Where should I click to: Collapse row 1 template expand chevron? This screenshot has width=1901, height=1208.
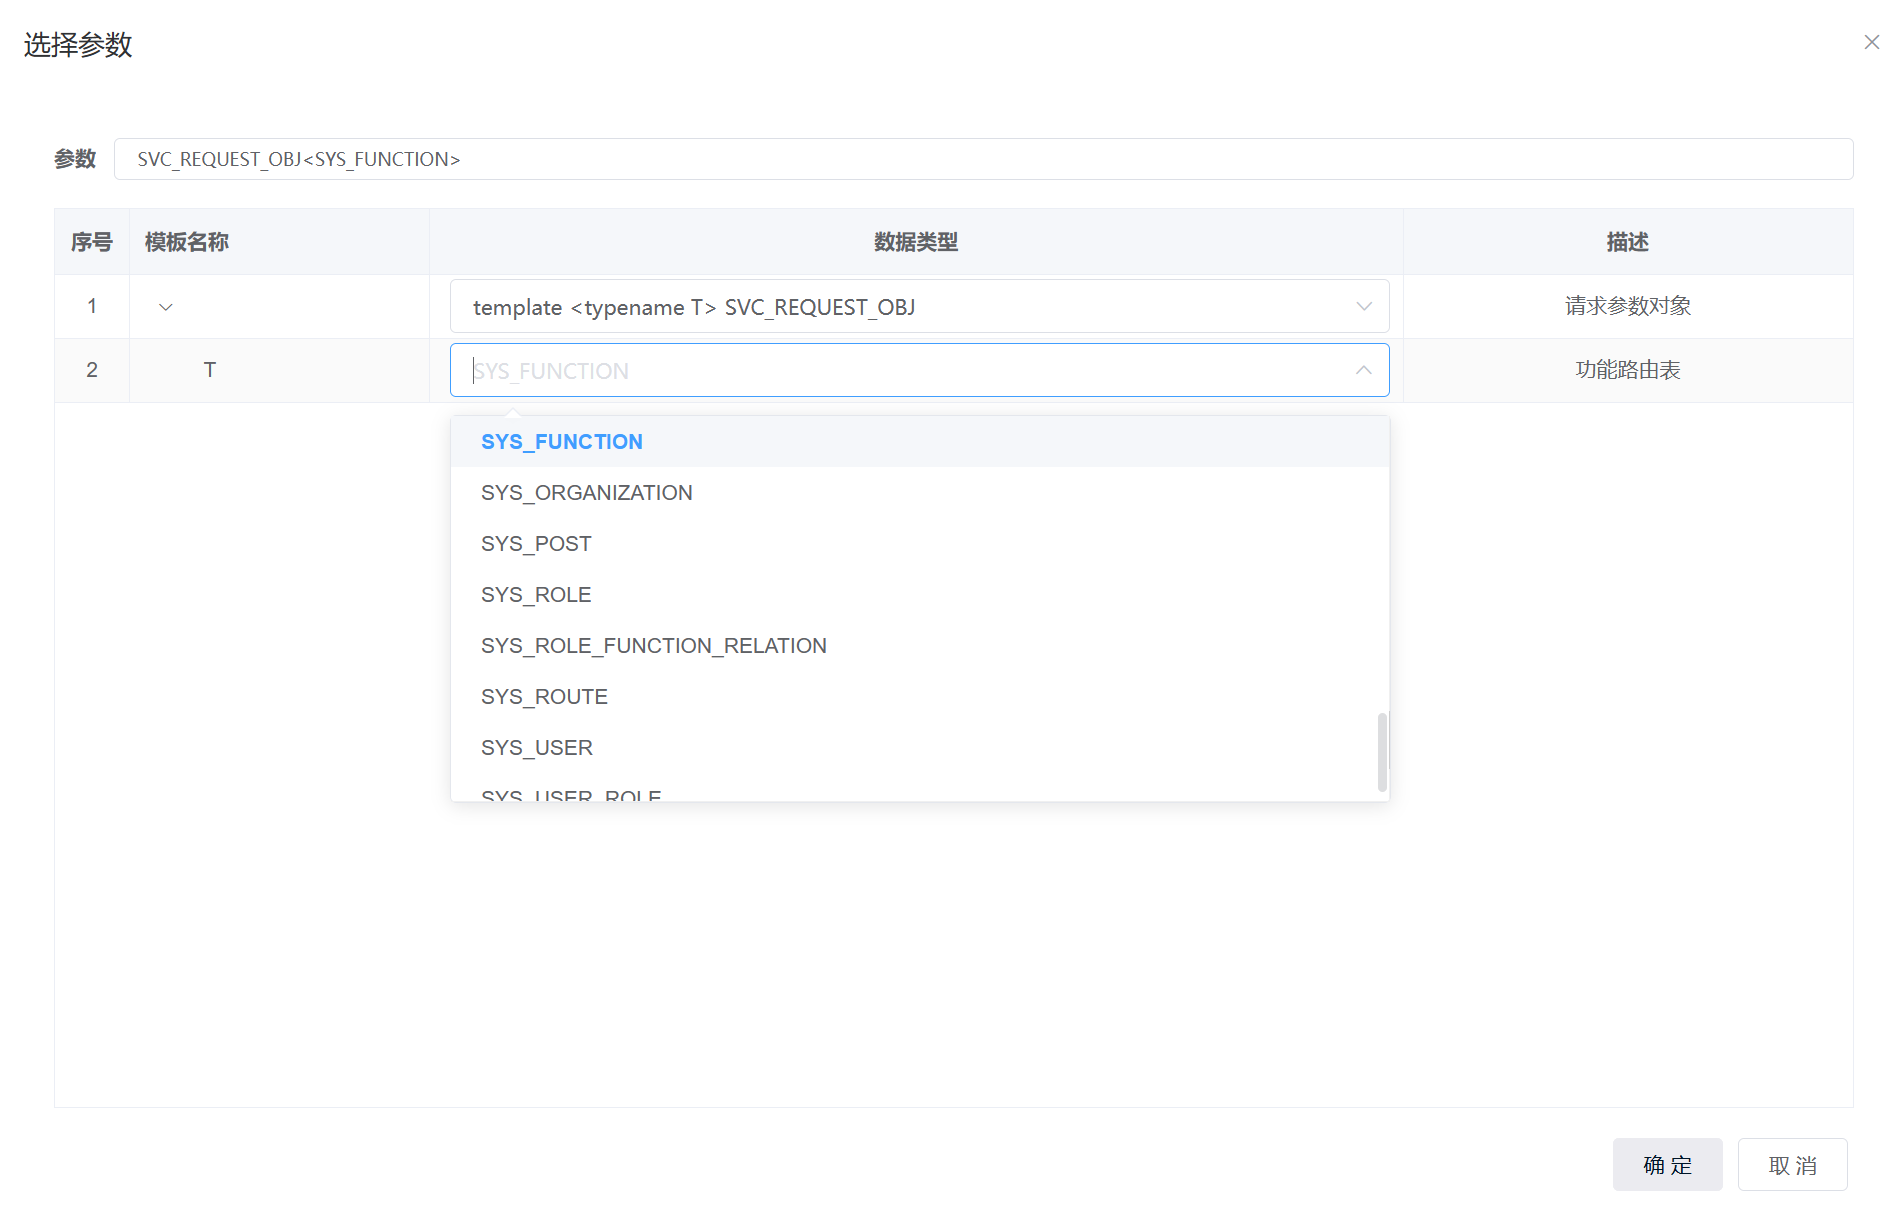[166, 307]
